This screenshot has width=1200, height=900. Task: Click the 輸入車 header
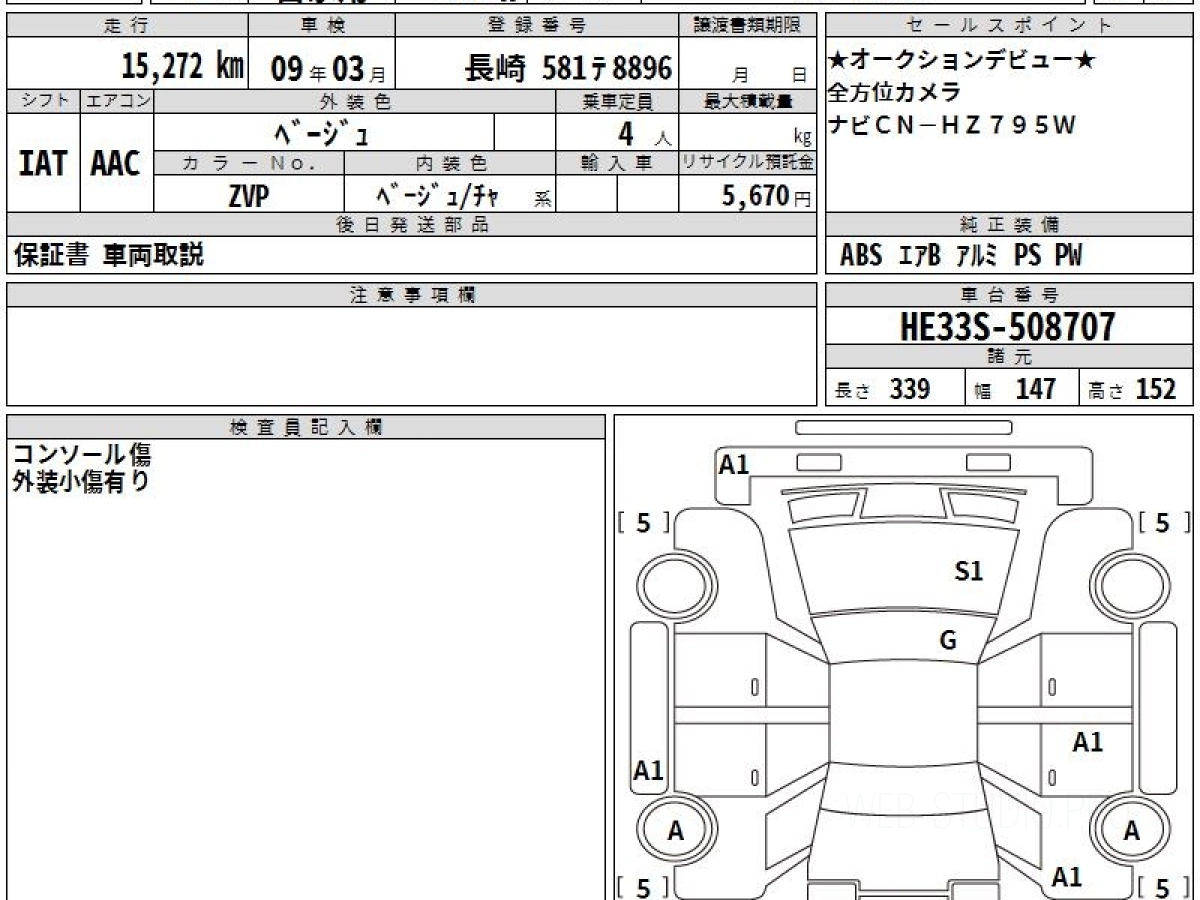tap(617, 163)
